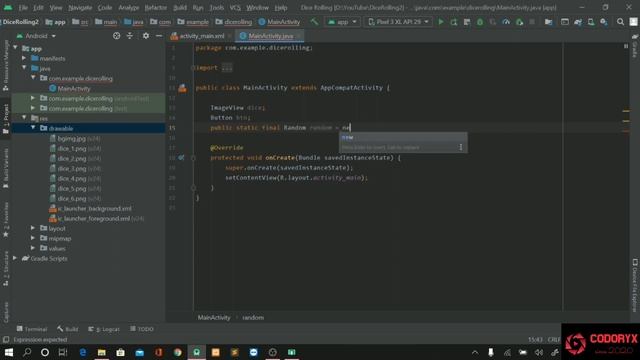
Task: Click override gutter icon beside onCreate
Action: (x=181, y=158)
